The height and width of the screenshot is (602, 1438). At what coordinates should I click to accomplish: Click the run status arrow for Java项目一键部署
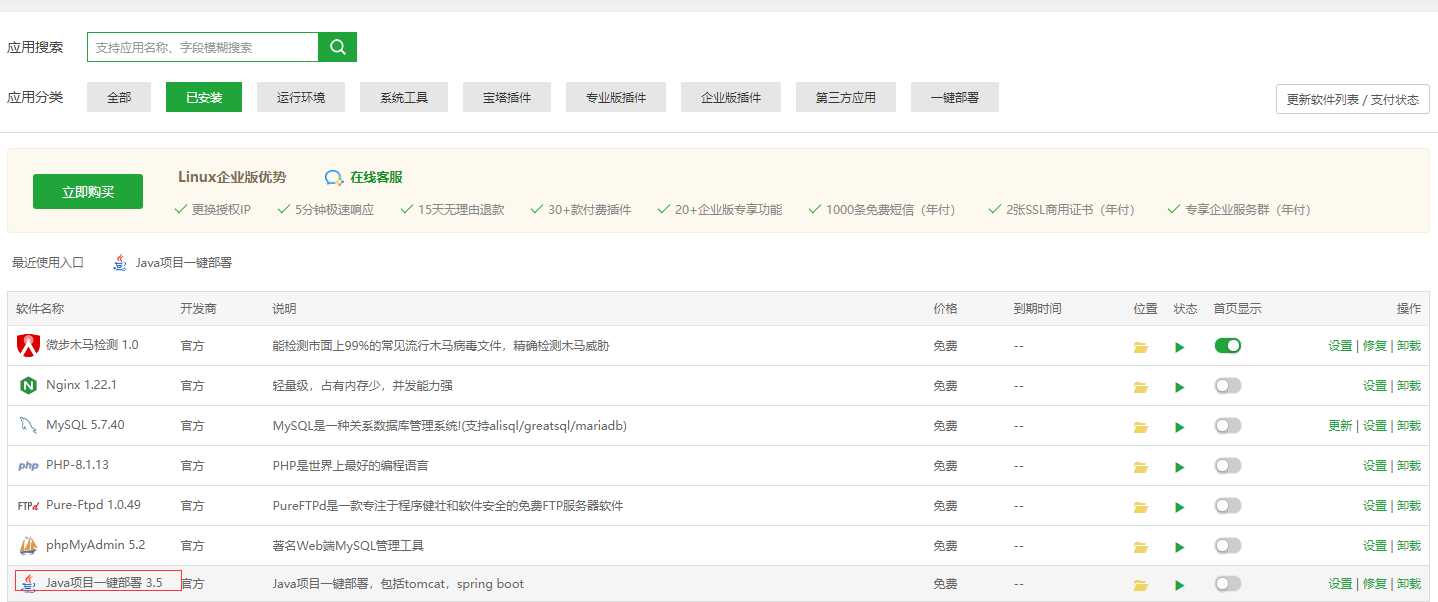(x=1180, y=585)
